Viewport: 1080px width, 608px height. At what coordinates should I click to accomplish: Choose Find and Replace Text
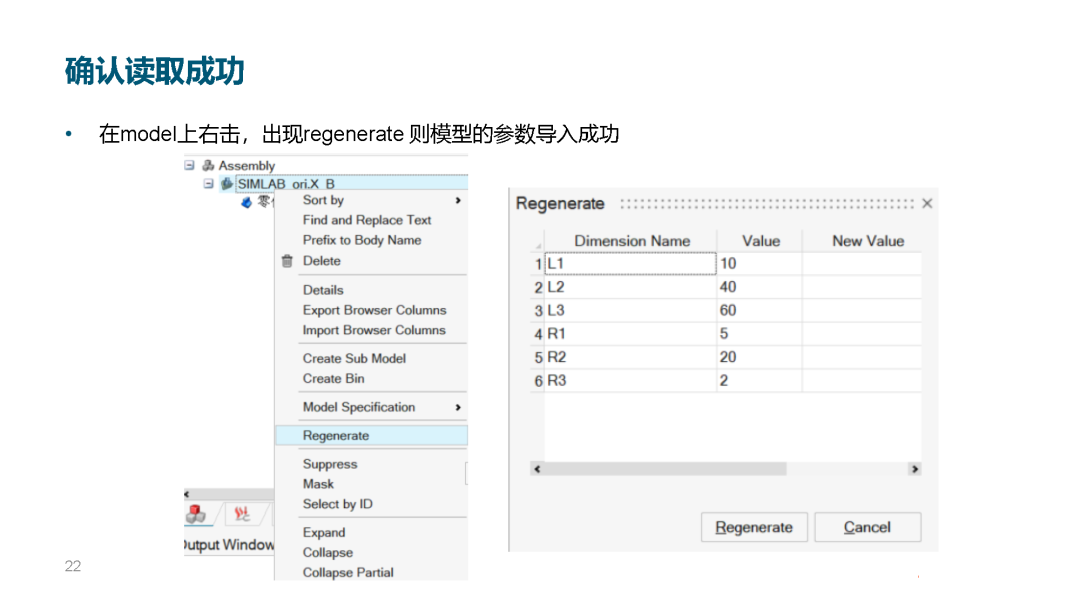click(x=367, y=220)
